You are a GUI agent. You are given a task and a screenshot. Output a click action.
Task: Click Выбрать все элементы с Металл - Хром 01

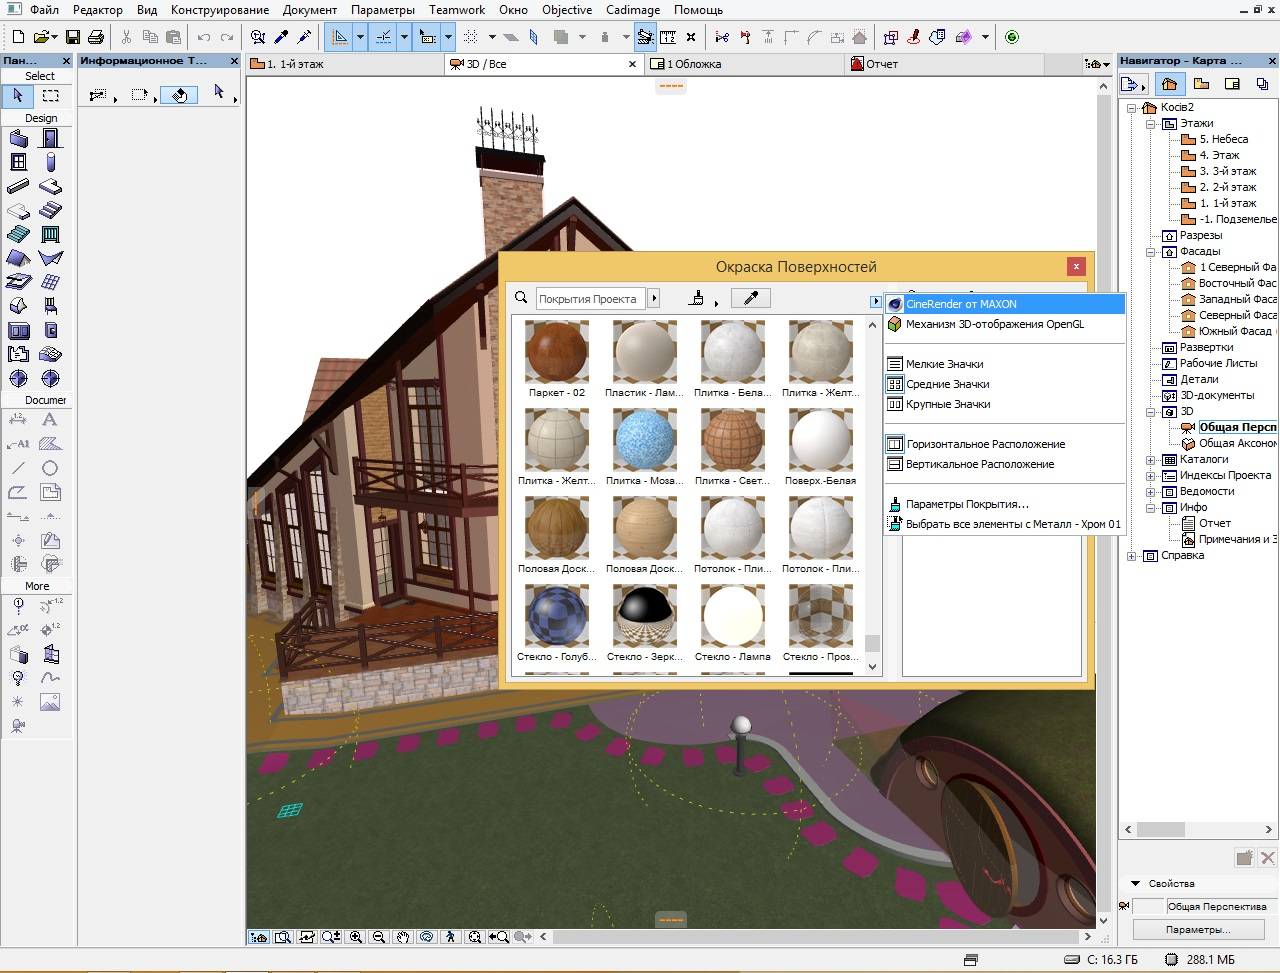click(x=1005, y=524)
